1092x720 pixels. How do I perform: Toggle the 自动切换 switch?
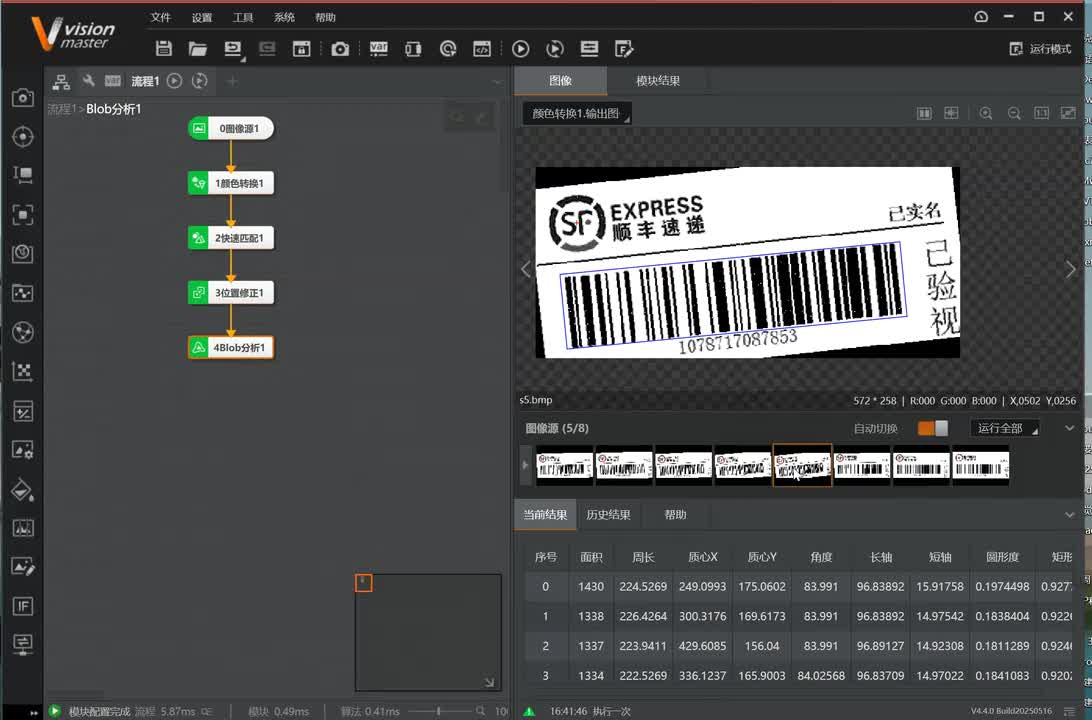coord(933,428)
